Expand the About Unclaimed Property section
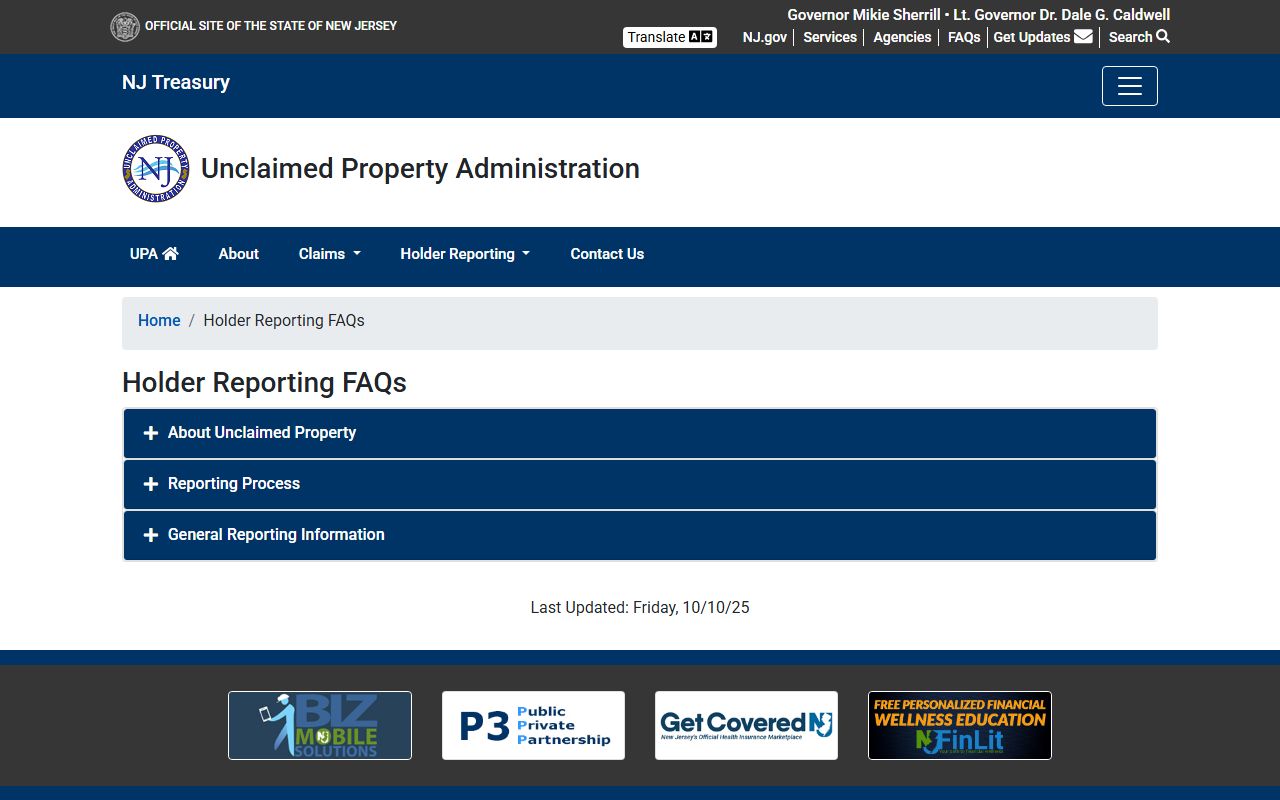This screenshot has height=800, width=1280. pos(640,433)
